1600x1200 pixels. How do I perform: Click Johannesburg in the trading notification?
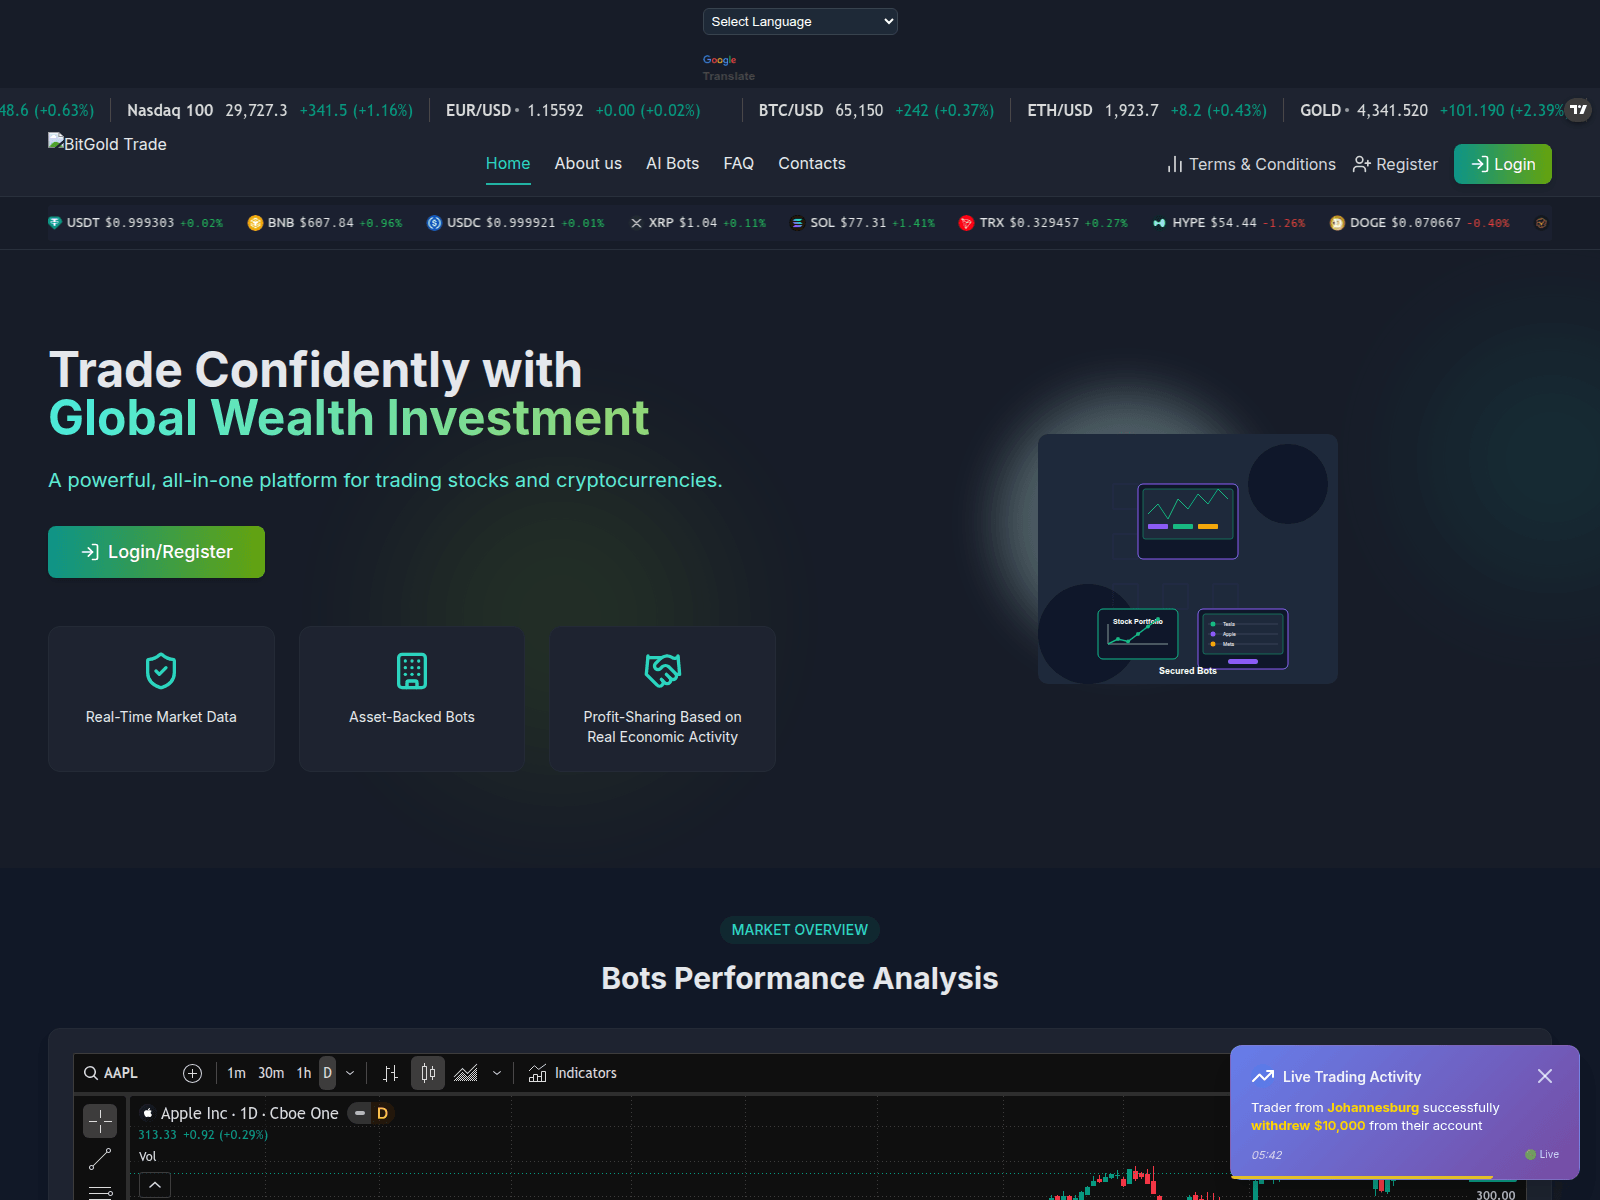1373,1108
